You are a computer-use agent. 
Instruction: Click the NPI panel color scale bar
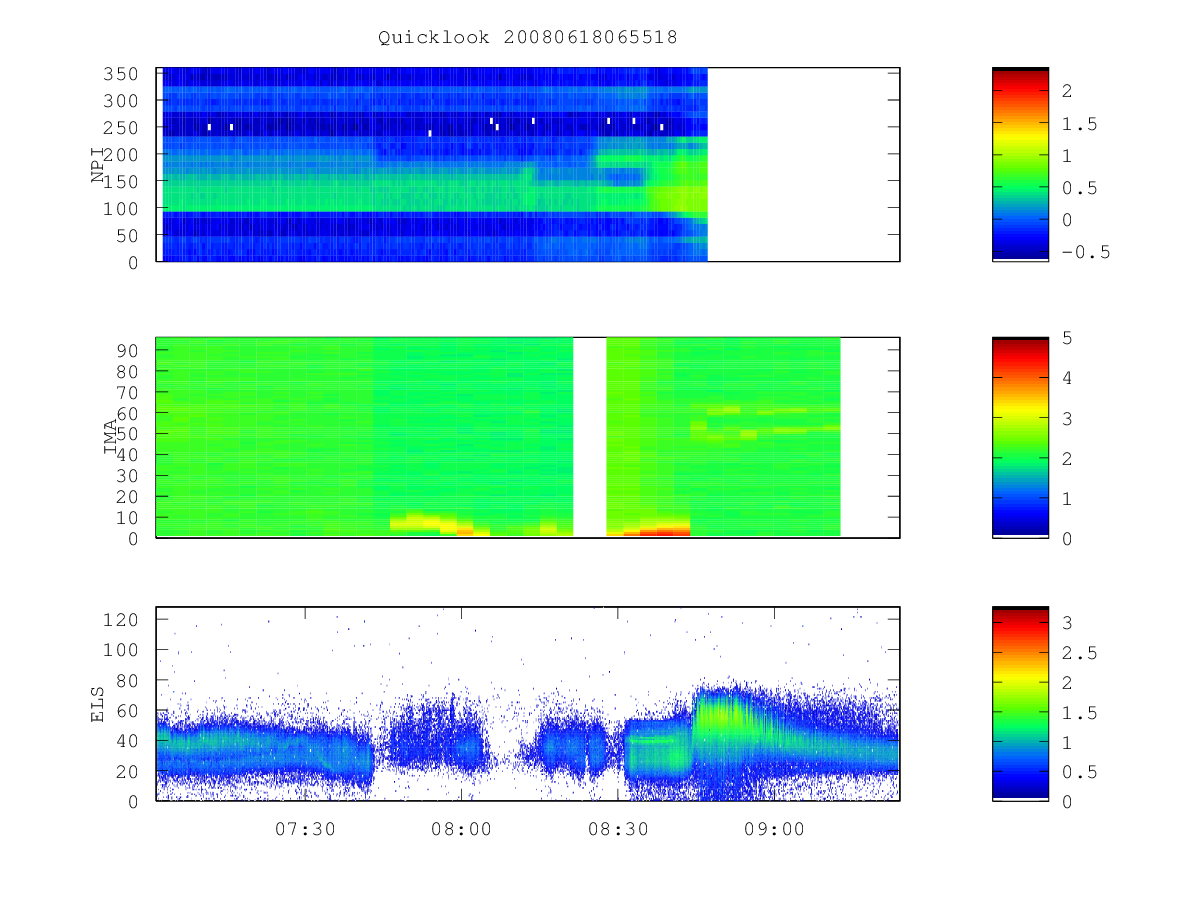(x=1020, y=165)
